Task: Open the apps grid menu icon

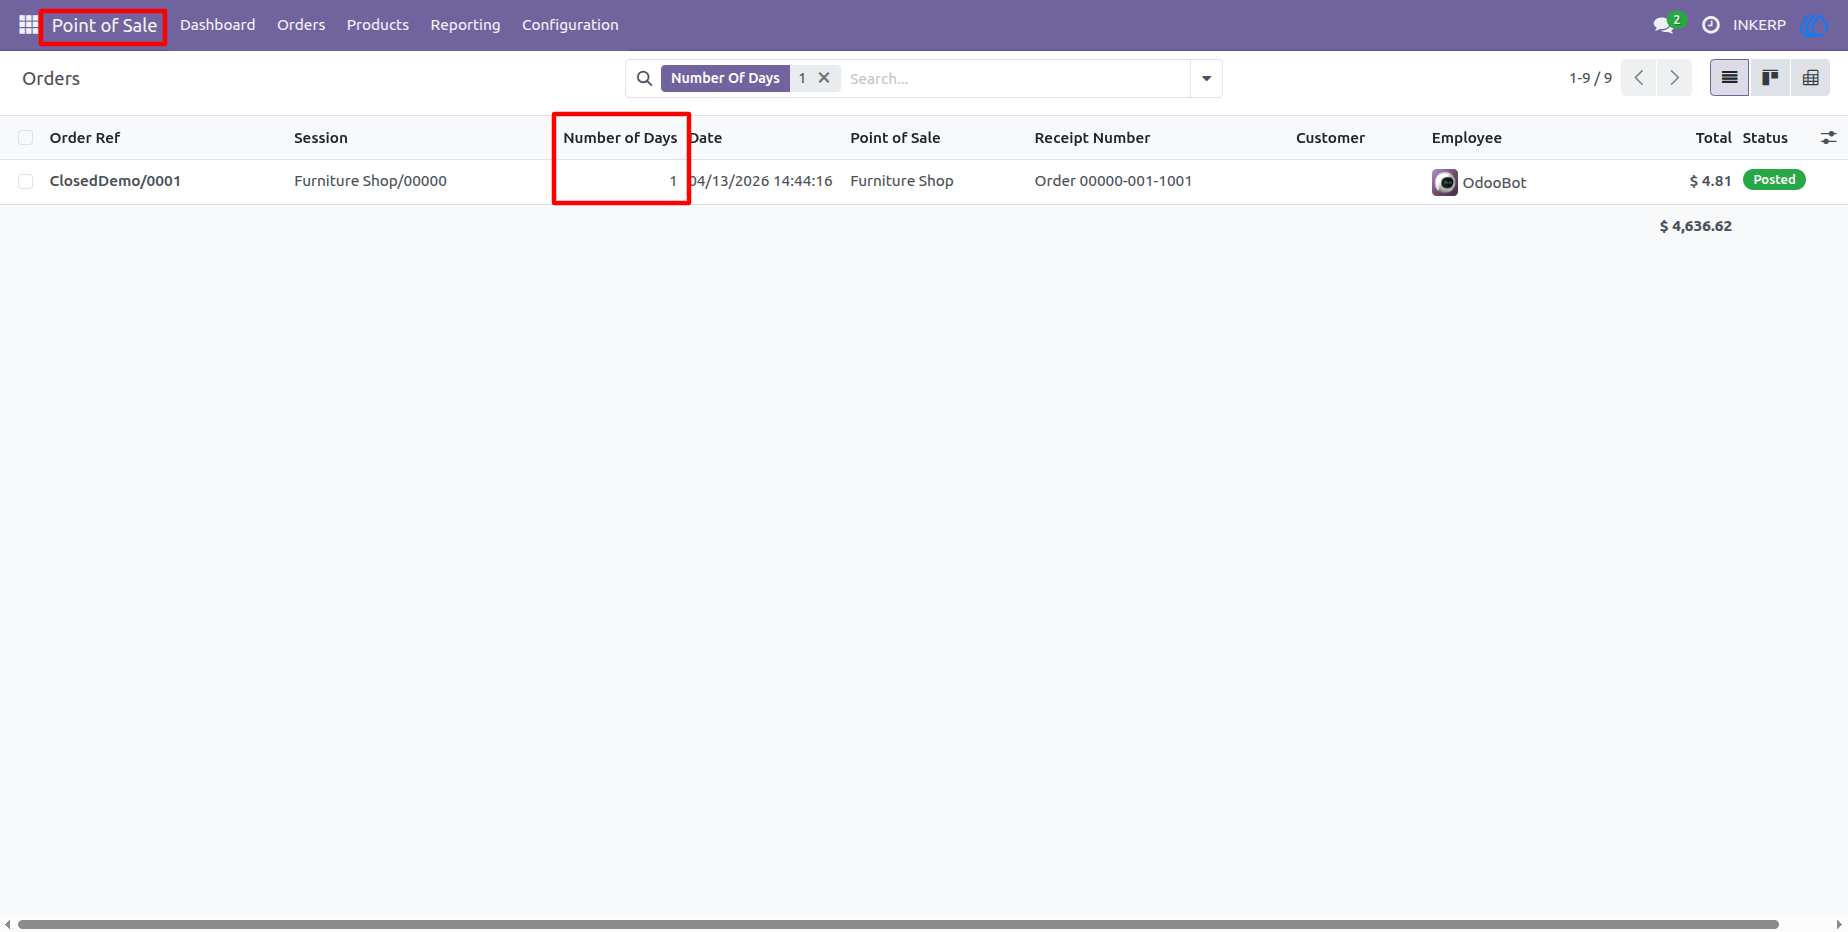Action: tap(28, 25)
